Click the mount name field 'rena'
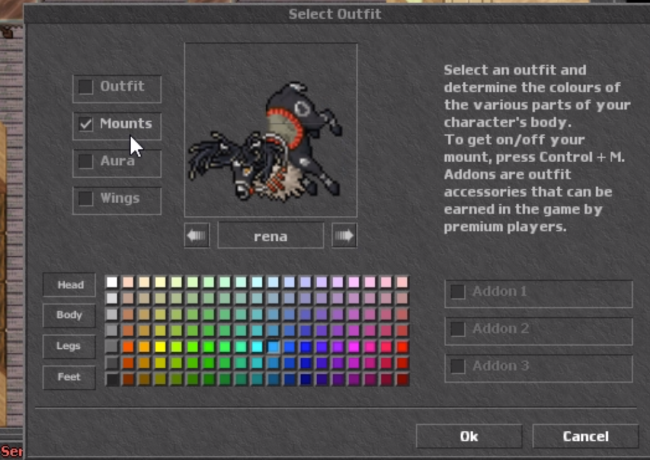Image resolution: width=650 pixels, height=460 pixels. (x=271, y=236)
